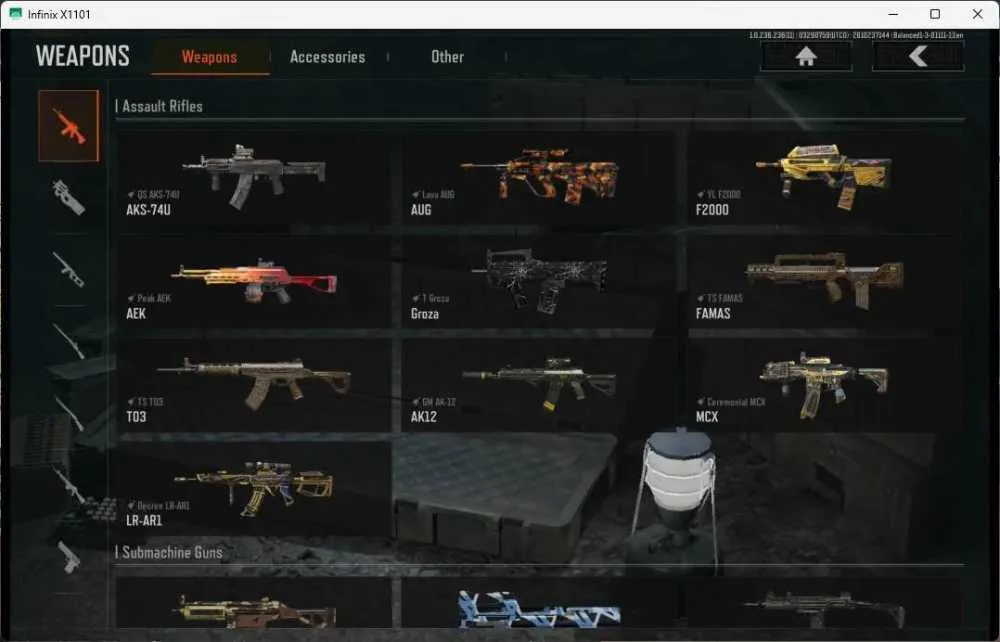Image resolution: width=1000 pixels, height=642 pixels.
Task: Open the AKS-74U weapon card
Action: click(254, 179)
